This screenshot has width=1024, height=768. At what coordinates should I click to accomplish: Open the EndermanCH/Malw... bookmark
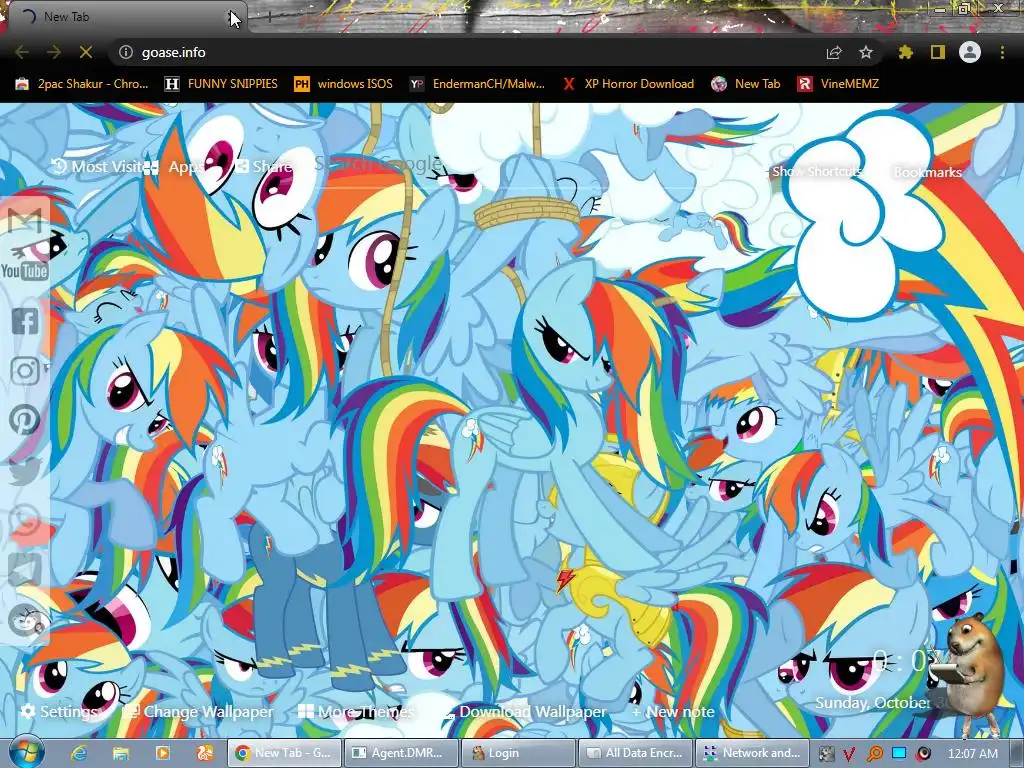coord(477,84)
